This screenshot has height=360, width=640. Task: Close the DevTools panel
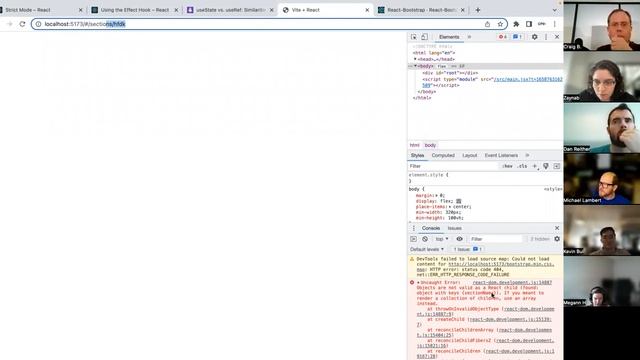point(557,37)
